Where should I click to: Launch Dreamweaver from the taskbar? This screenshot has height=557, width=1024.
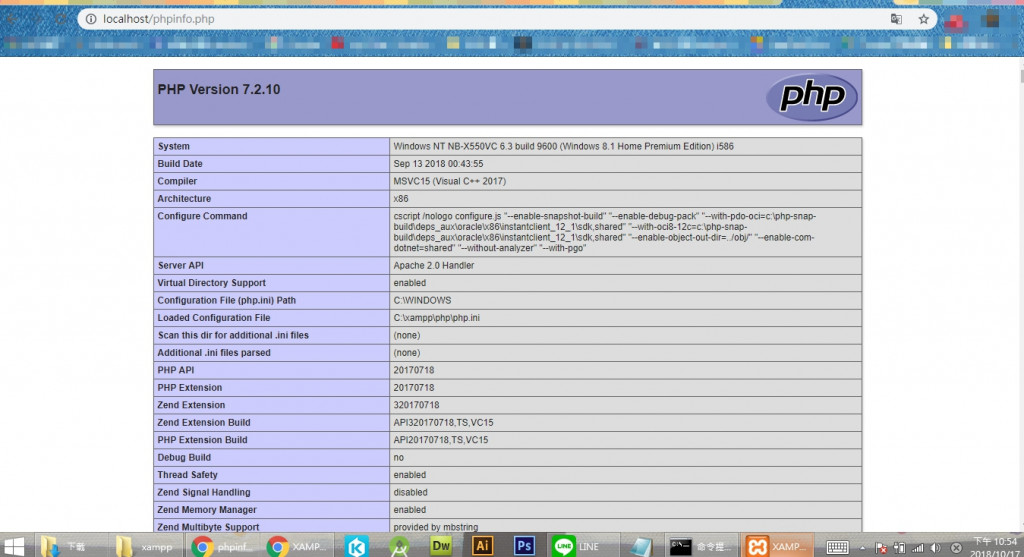(441, 546)
